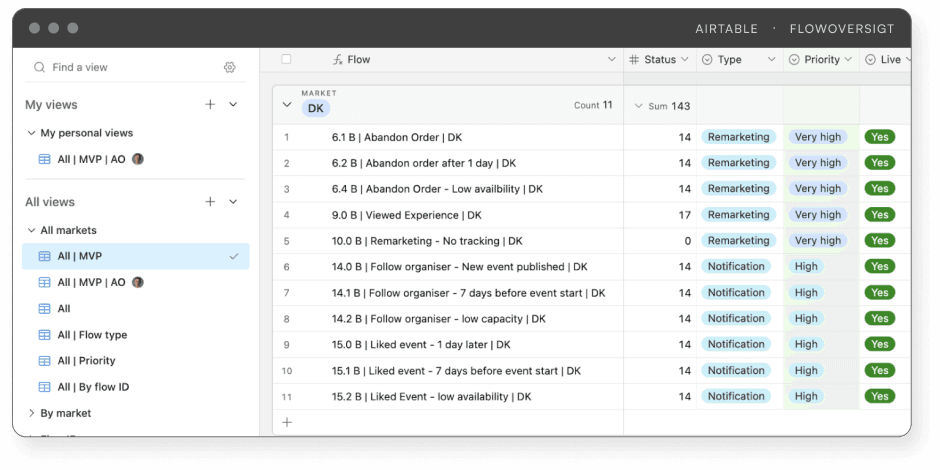Click the user avatar next to All | MVP | AO under All markets
The image size is (940, 470).
(138, 282)
